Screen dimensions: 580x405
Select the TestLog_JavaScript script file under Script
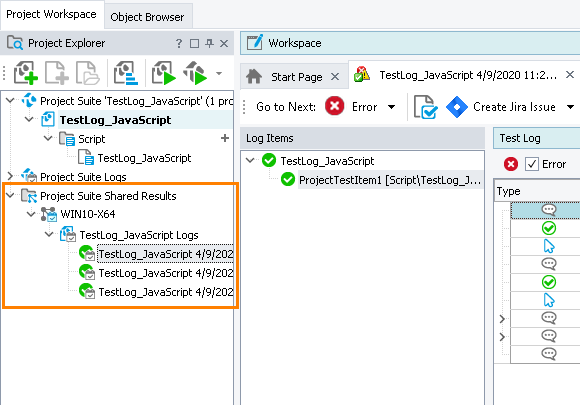tap(144, 158)
